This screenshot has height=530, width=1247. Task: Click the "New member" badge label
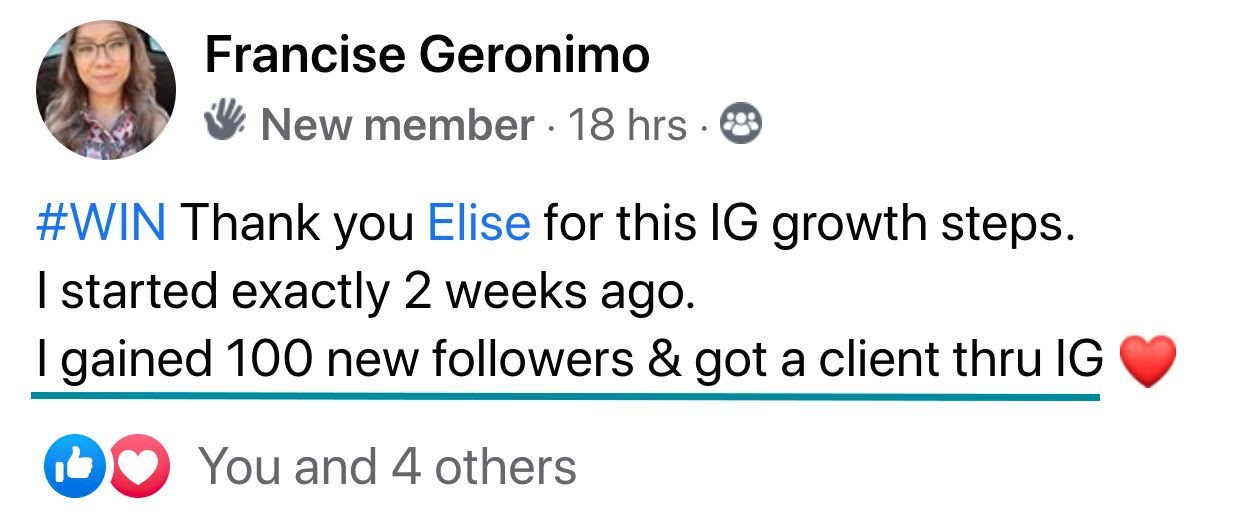pyautogui.click(x=398, y=125)
